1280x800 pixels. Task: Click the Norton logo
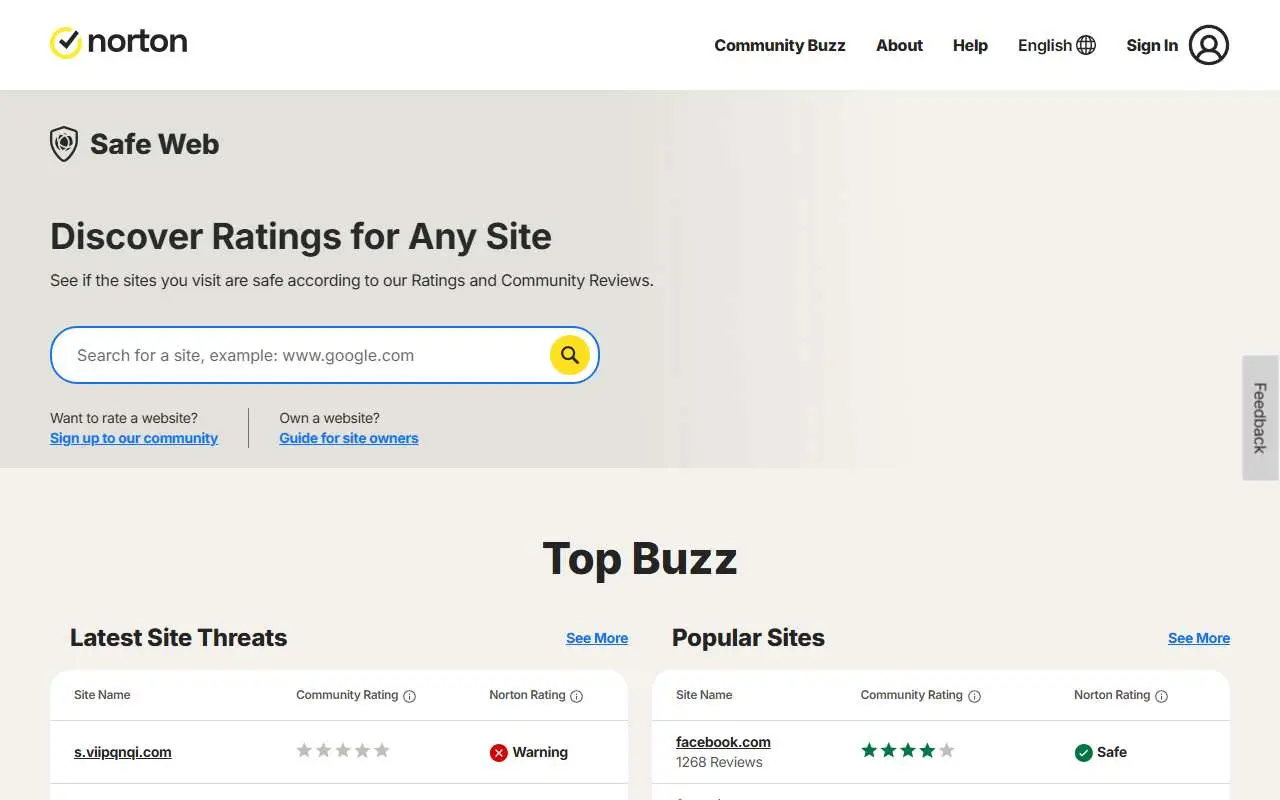[118, 43]
